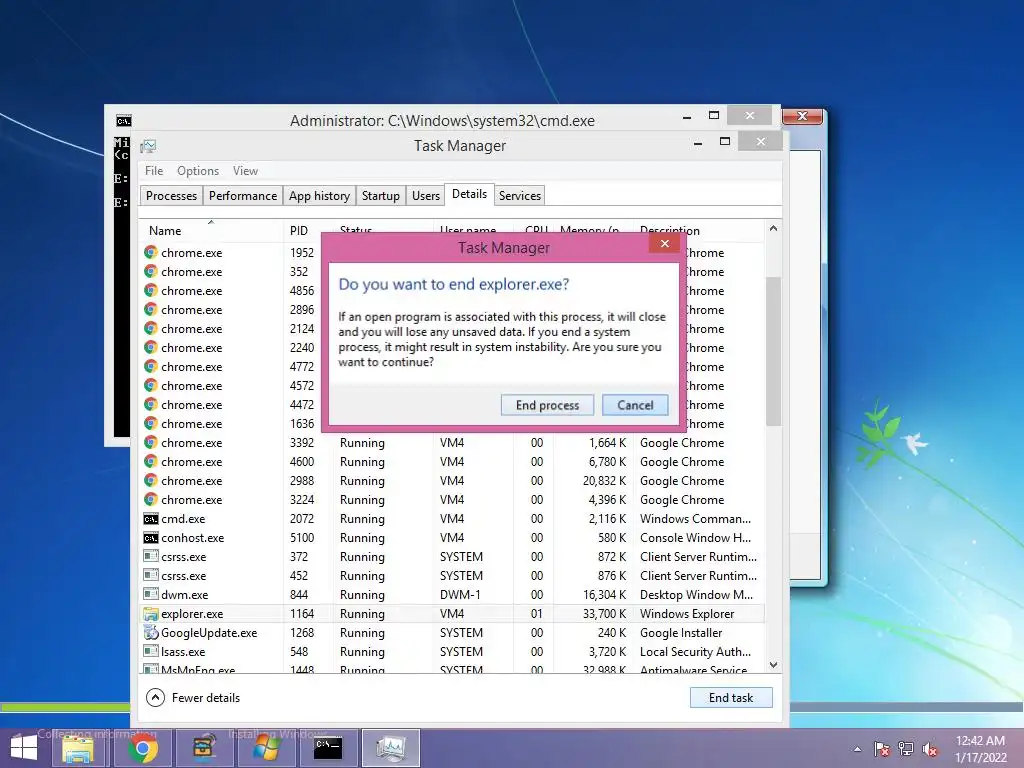Switch to the Performance tab
This screenshot has height=768, width=1024.
tap(243, 196)
